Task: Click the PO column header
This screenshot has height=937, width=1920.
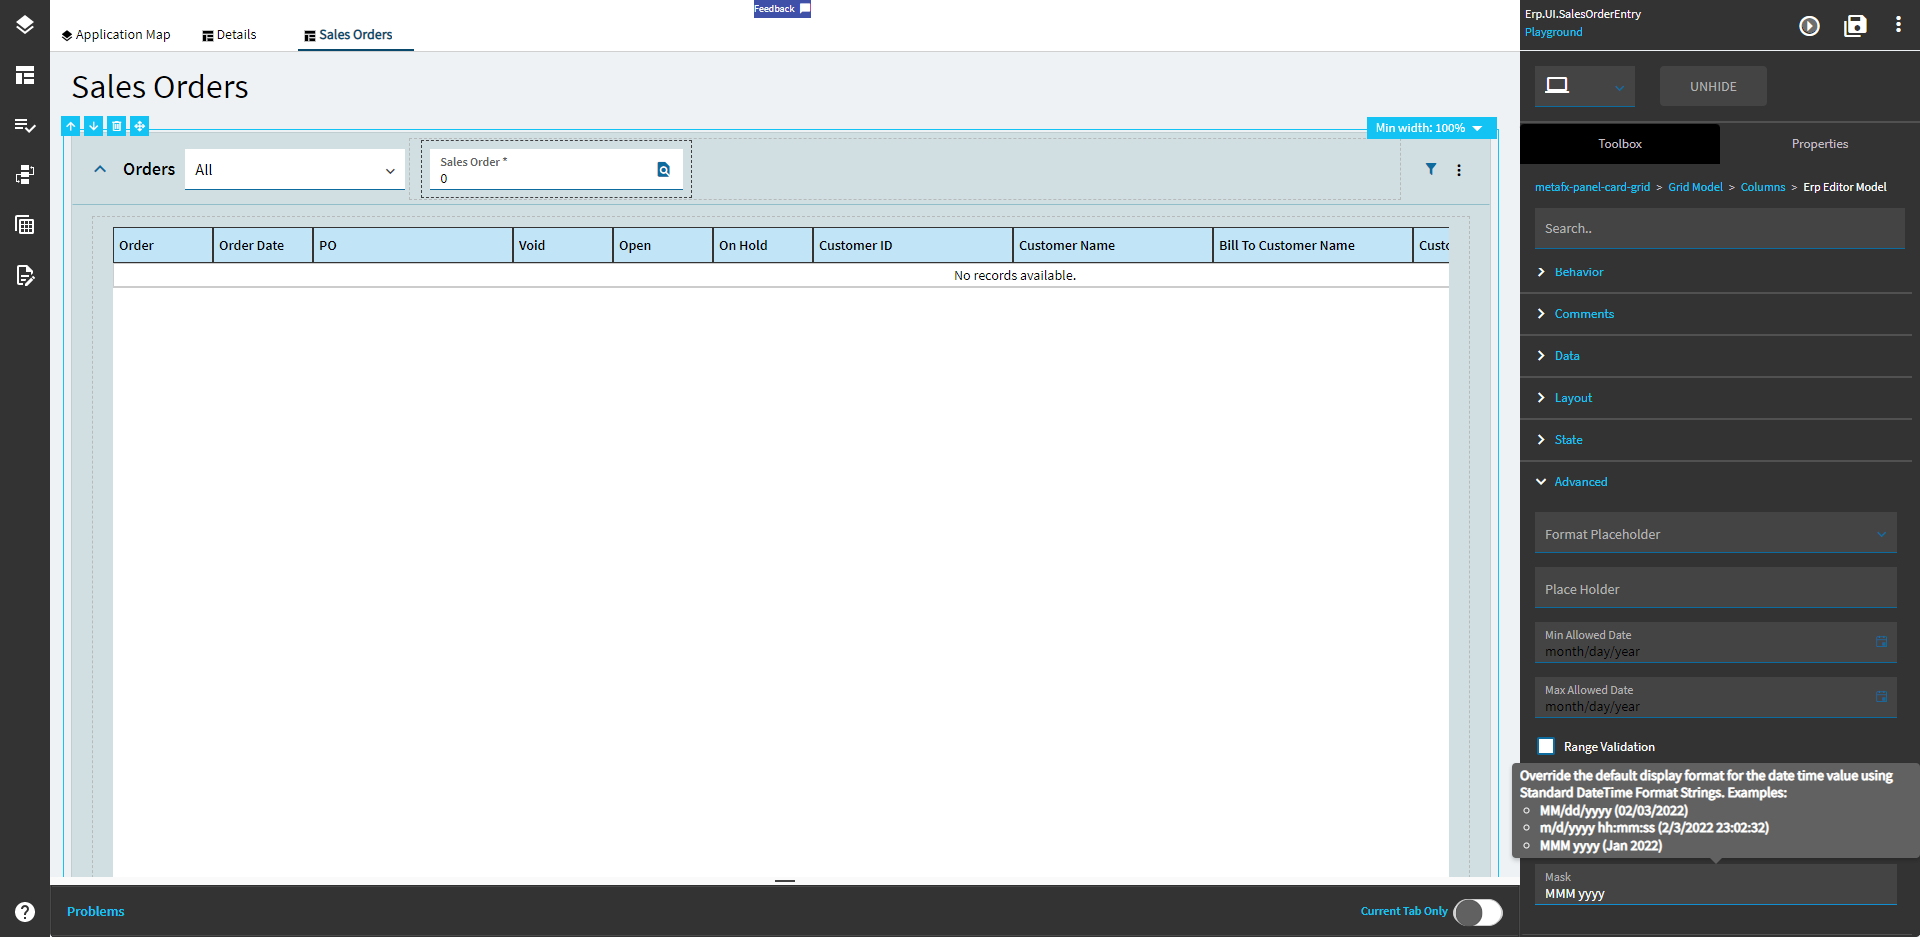Action: tap(413, 245)
